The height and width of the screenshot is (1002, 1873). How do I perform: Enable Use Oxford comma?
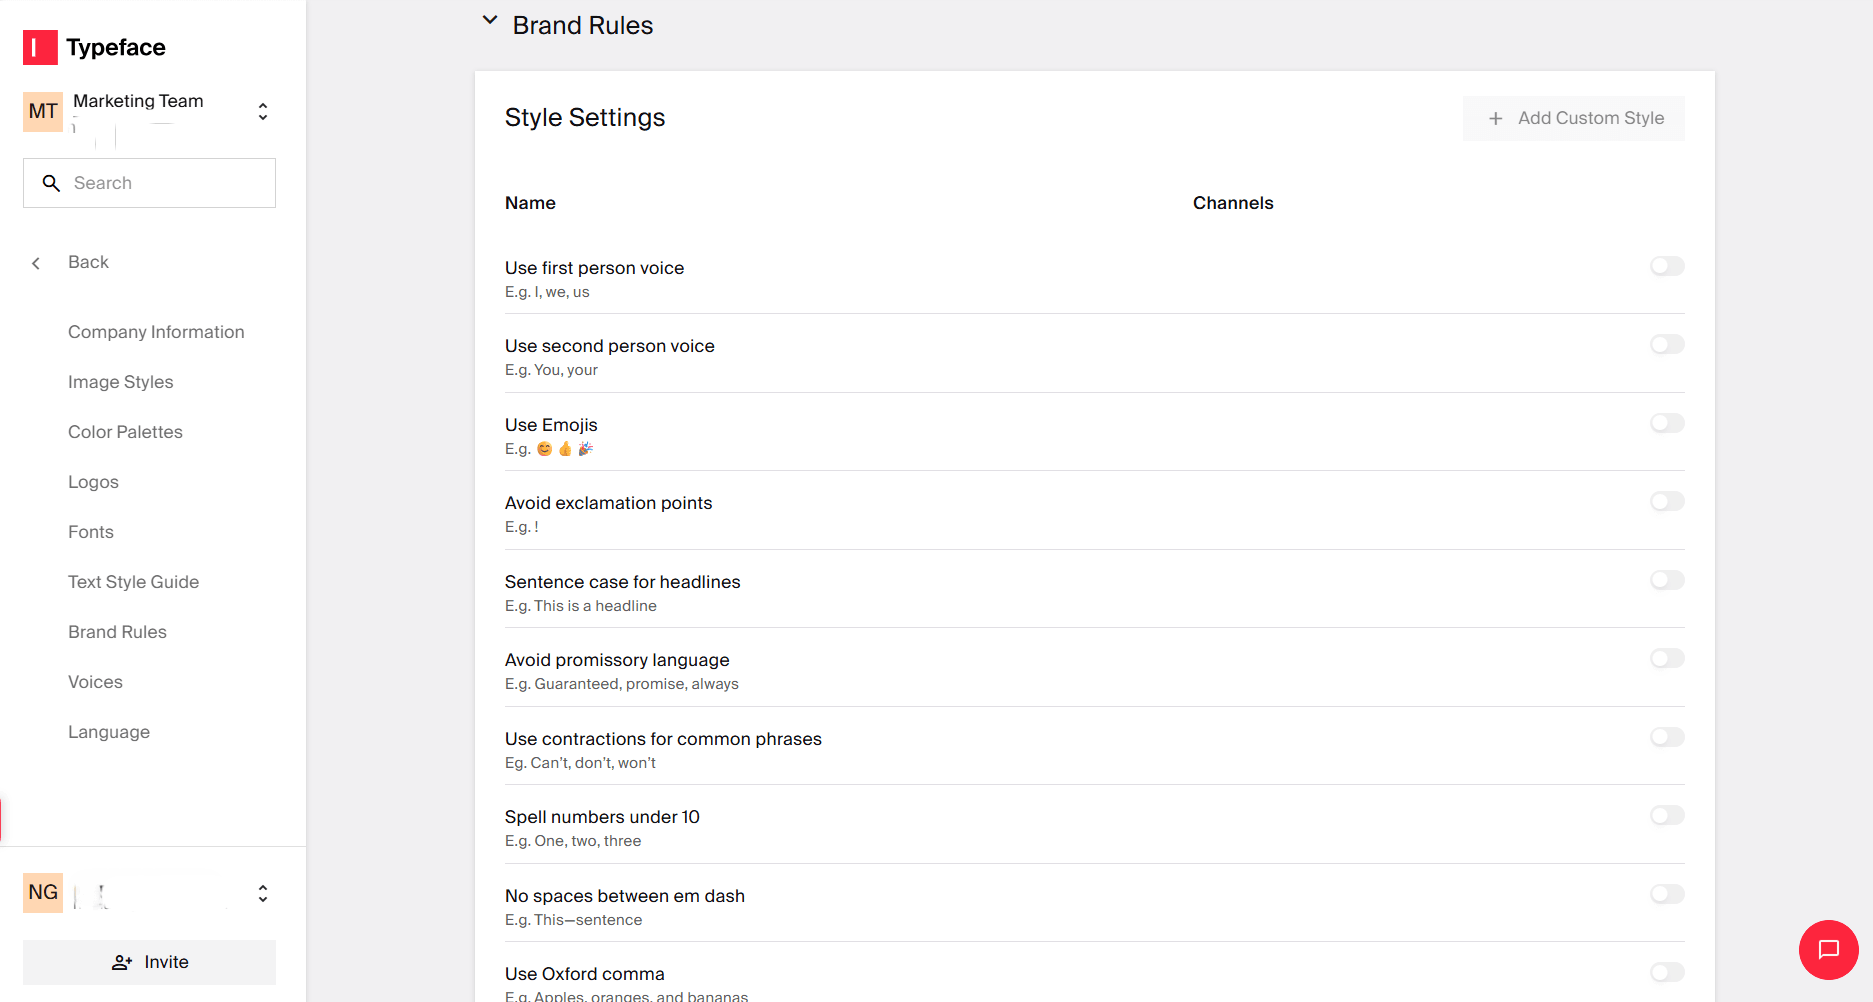(x=1666, y=972)
